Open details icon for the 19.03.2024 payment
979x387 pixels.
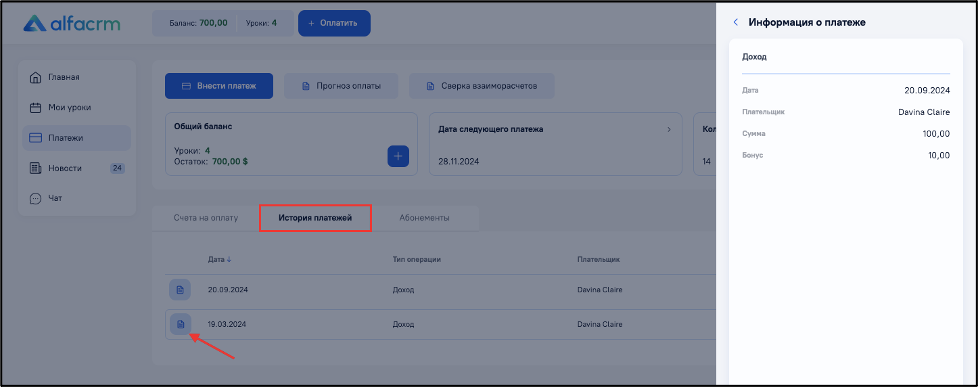180,325
